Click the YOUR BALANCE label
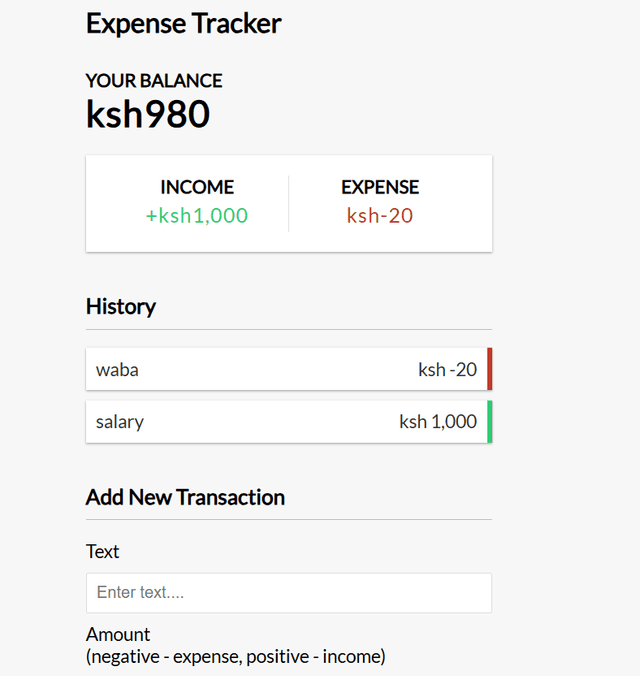640x676 pixels. pos(154,81)
